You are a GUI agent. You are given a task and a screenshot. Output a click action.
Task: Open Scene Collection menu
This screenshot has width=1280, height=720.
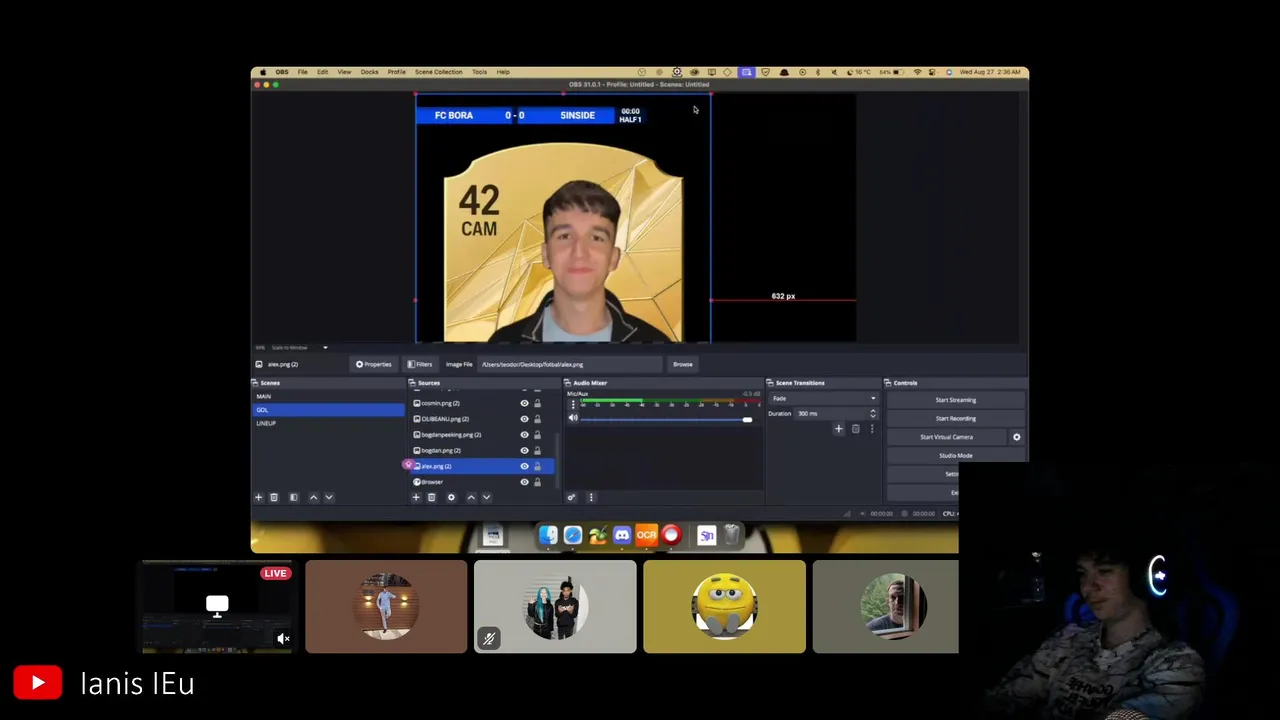438,72
